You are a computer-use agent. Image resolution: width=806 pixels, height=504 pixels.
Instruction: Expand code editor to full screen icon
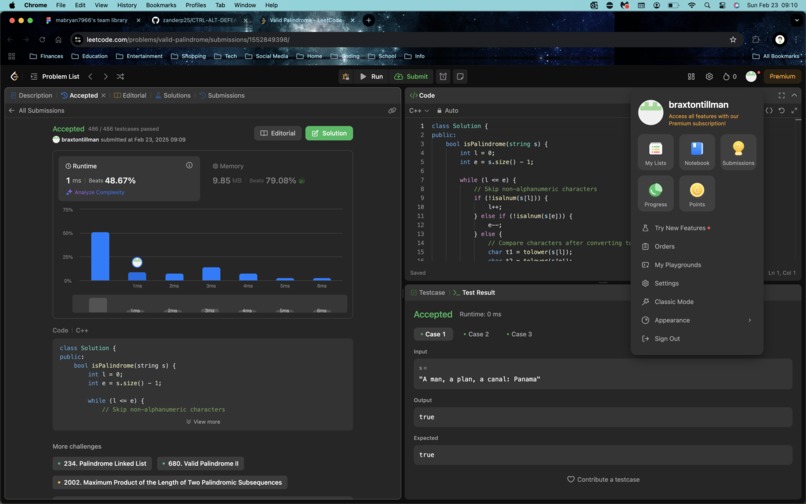(794, 111)
